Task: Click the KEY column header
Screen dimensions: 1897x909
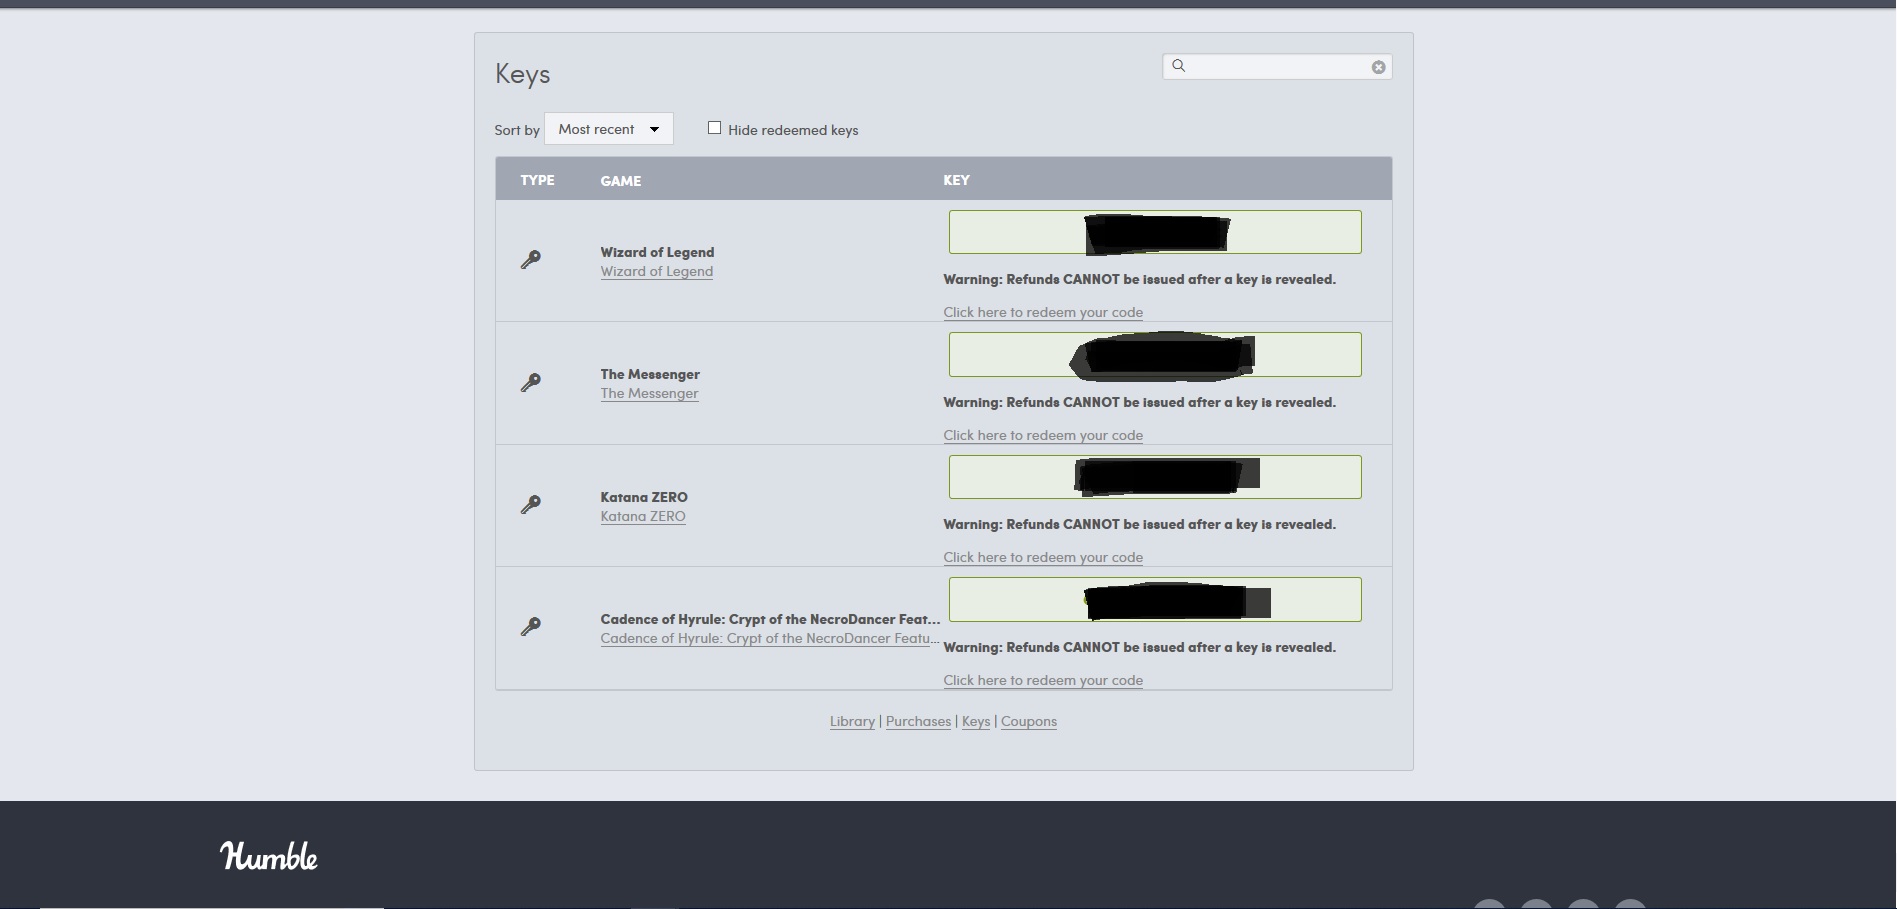Action: (956, 180)
